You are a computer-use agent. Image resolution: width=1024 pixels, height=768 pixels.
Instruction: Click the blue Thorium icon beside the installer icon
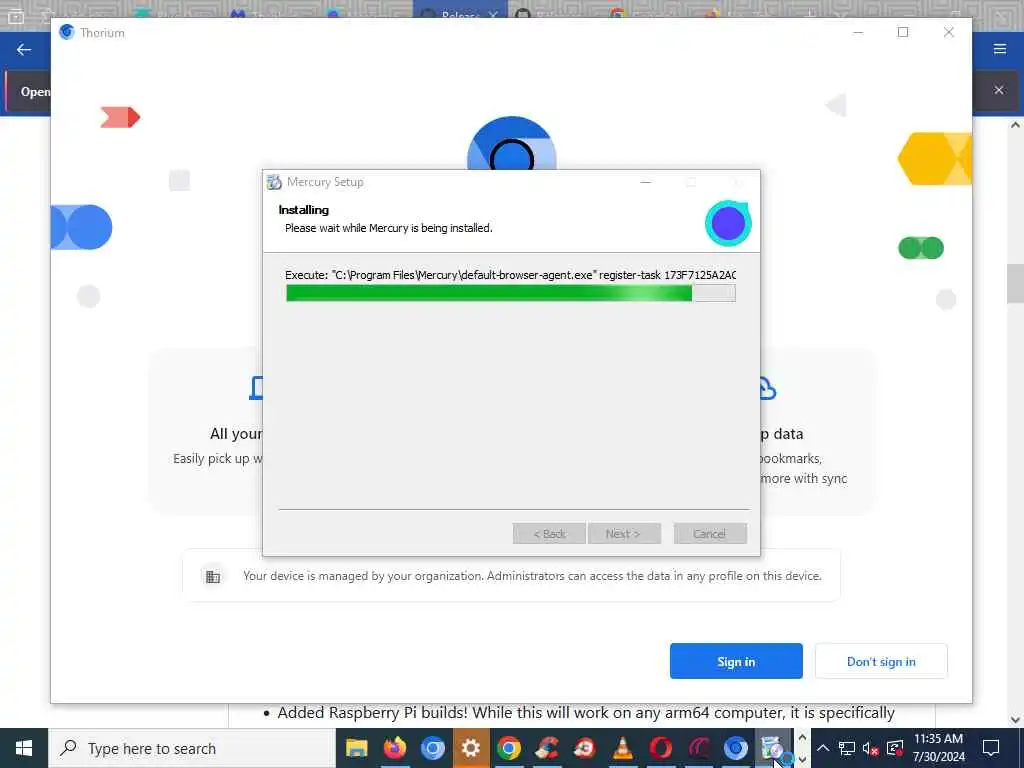735,748
